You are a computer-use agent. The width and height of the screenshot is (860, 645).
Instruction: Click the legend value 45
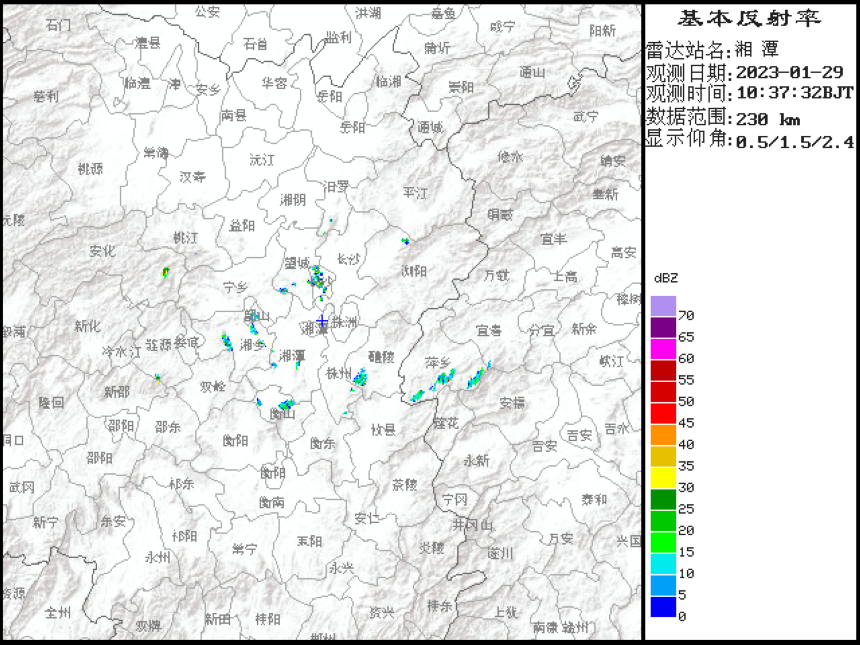tap(686, 423)
